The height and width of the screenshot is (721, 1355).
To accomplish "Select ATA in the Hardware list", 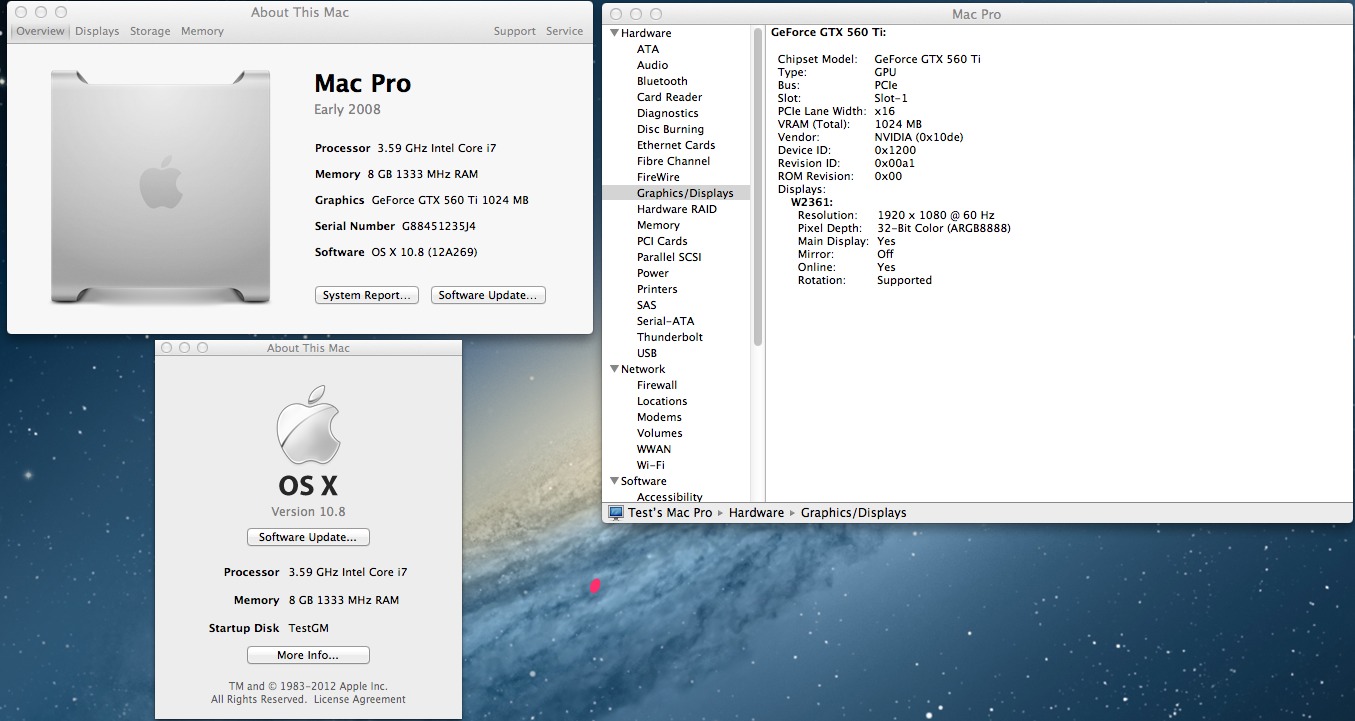I will pyautogui.click(x=648, y=49).
